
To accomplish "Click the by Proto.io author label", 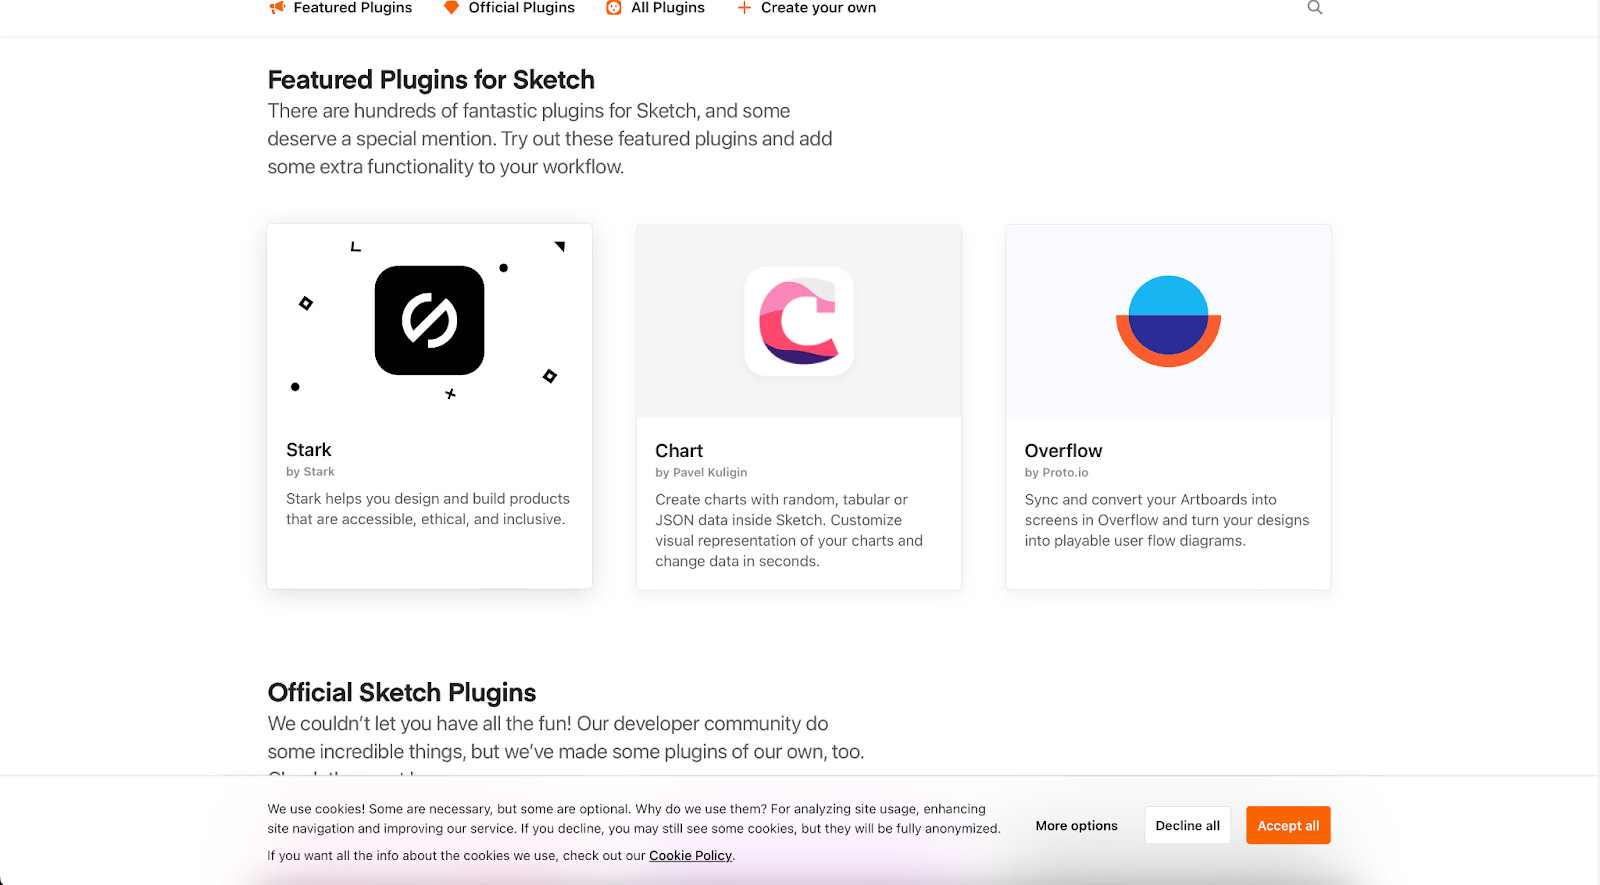I will click(1056, 472).
